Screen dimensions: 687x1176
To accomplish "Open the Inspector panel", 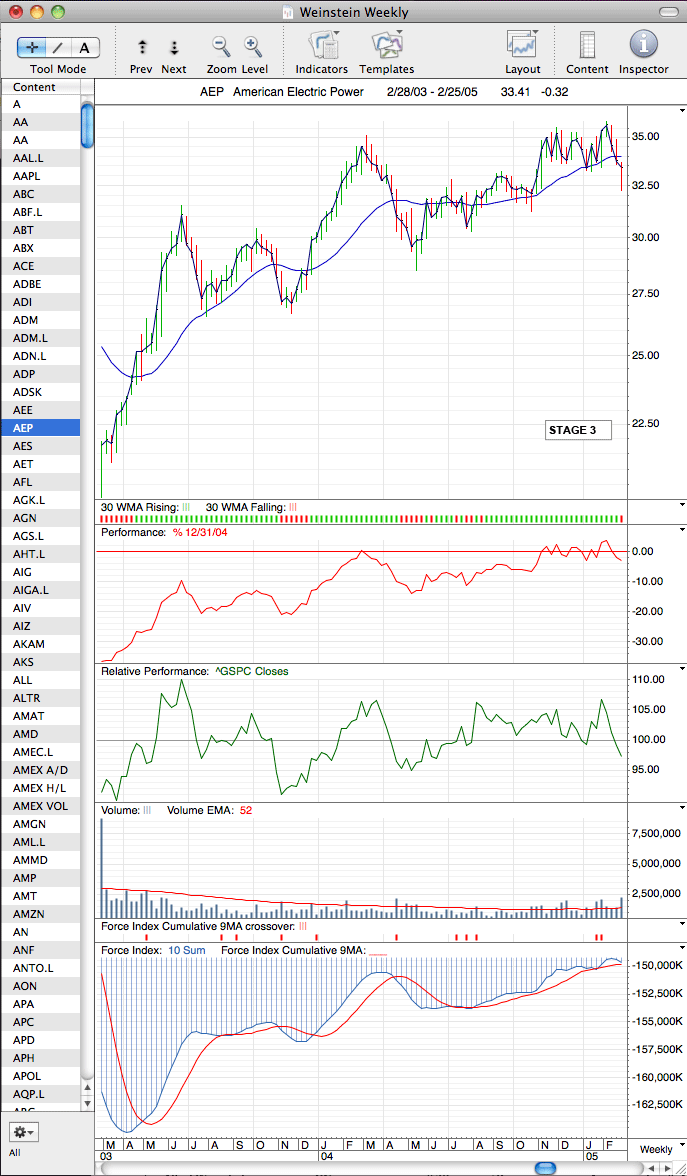I will coord(644,46).
